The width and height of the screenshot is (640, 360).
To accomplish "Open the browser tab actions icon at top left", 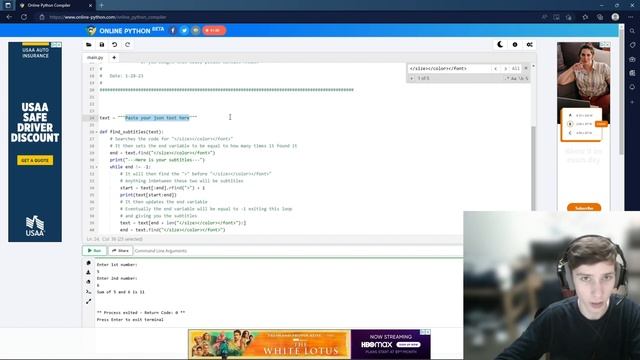I will (8, 5).
